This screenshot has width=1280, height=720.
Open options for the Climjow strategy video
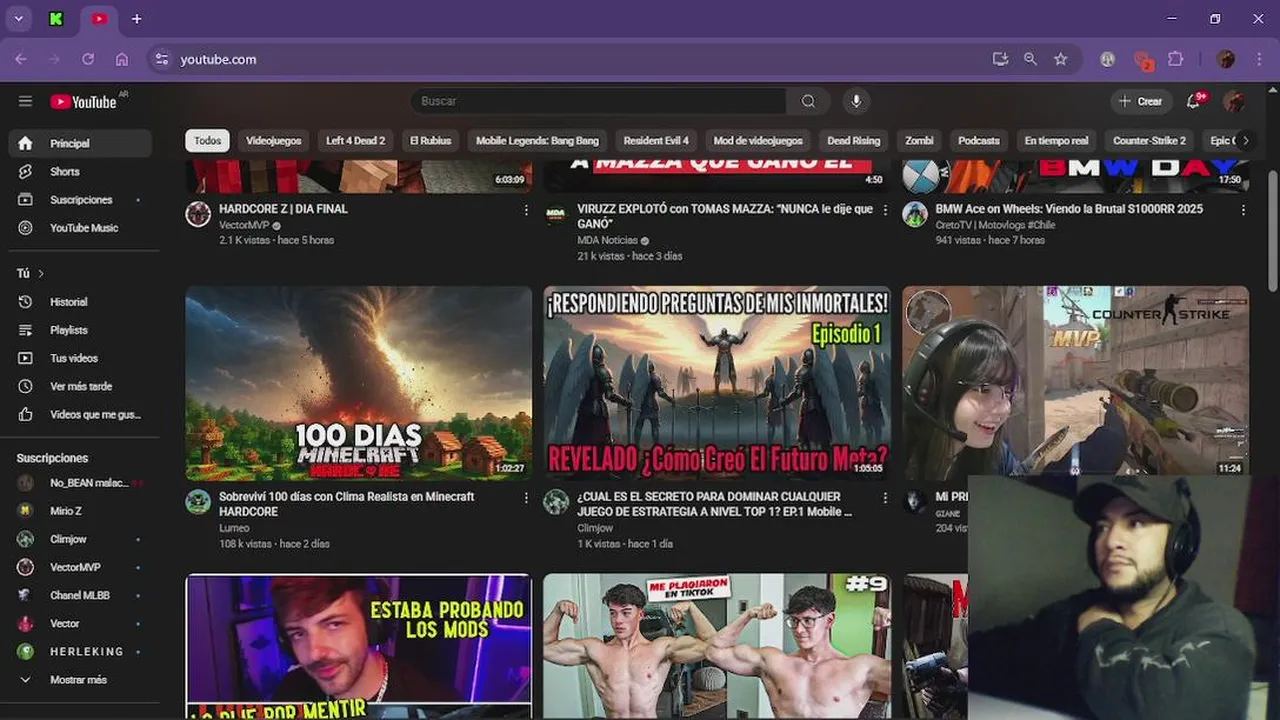point(885,497)
